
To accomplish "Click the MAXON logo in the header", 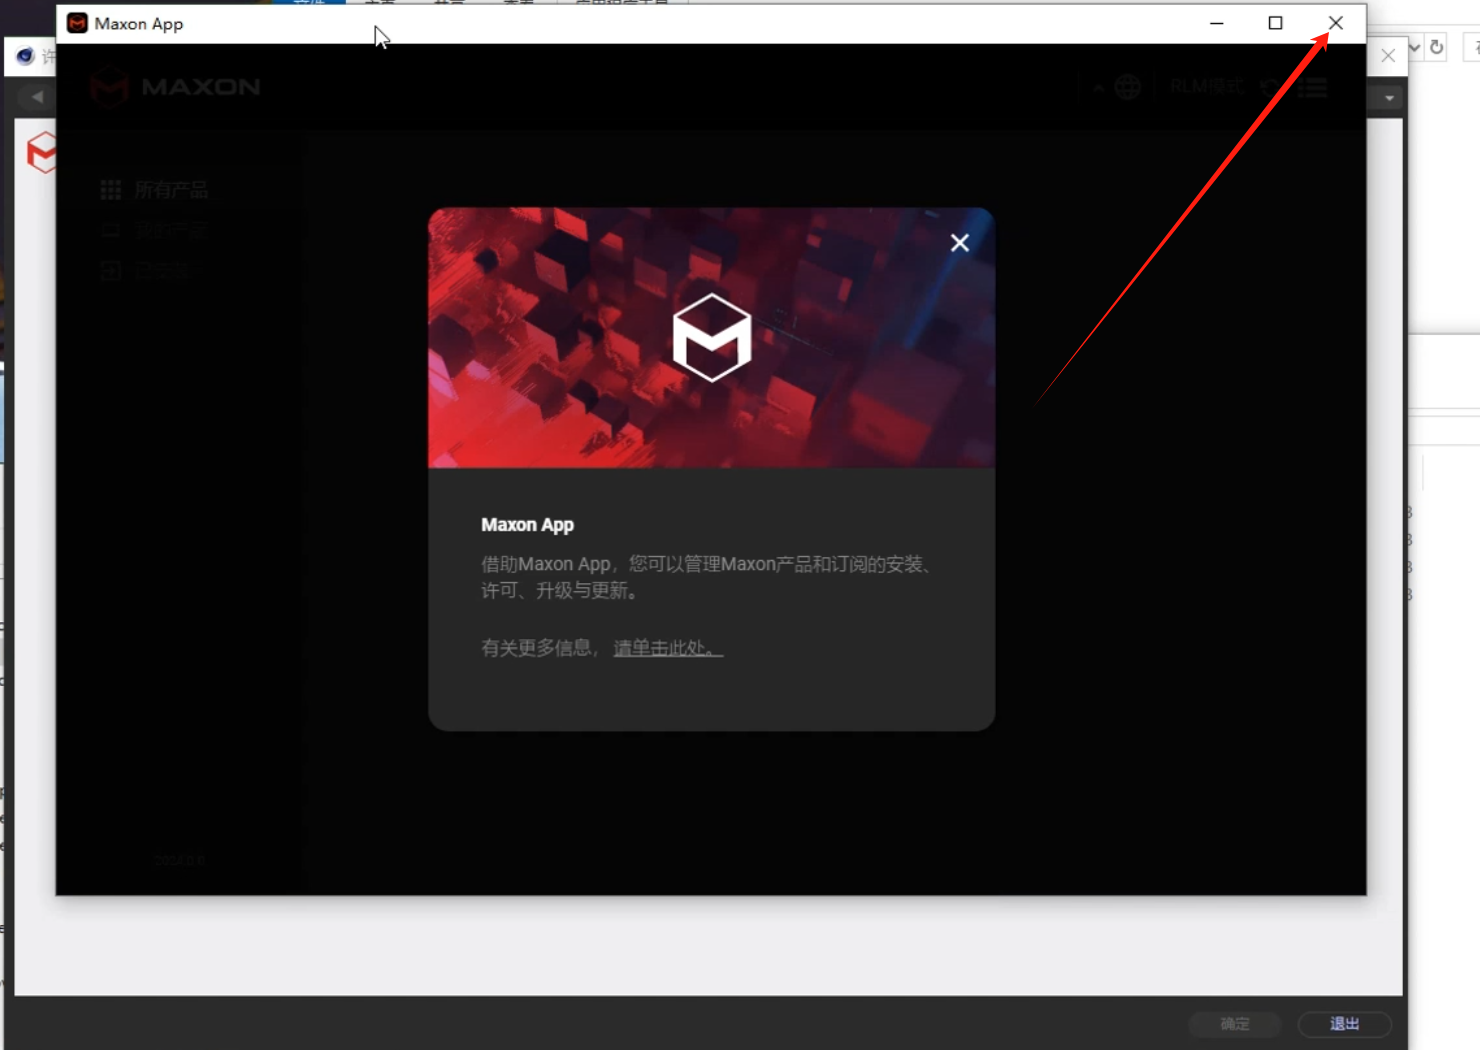I will coord(175,87).
